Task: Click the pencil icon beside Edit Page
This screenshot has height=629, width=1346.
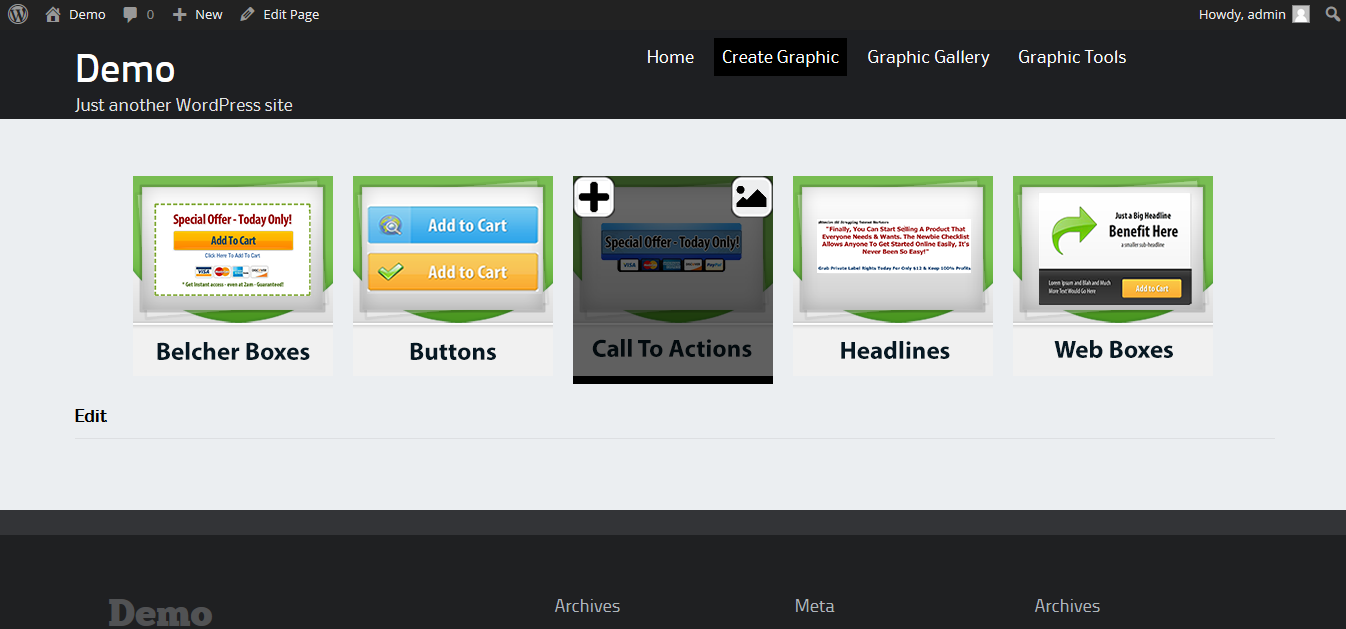Action: [247, 14]
